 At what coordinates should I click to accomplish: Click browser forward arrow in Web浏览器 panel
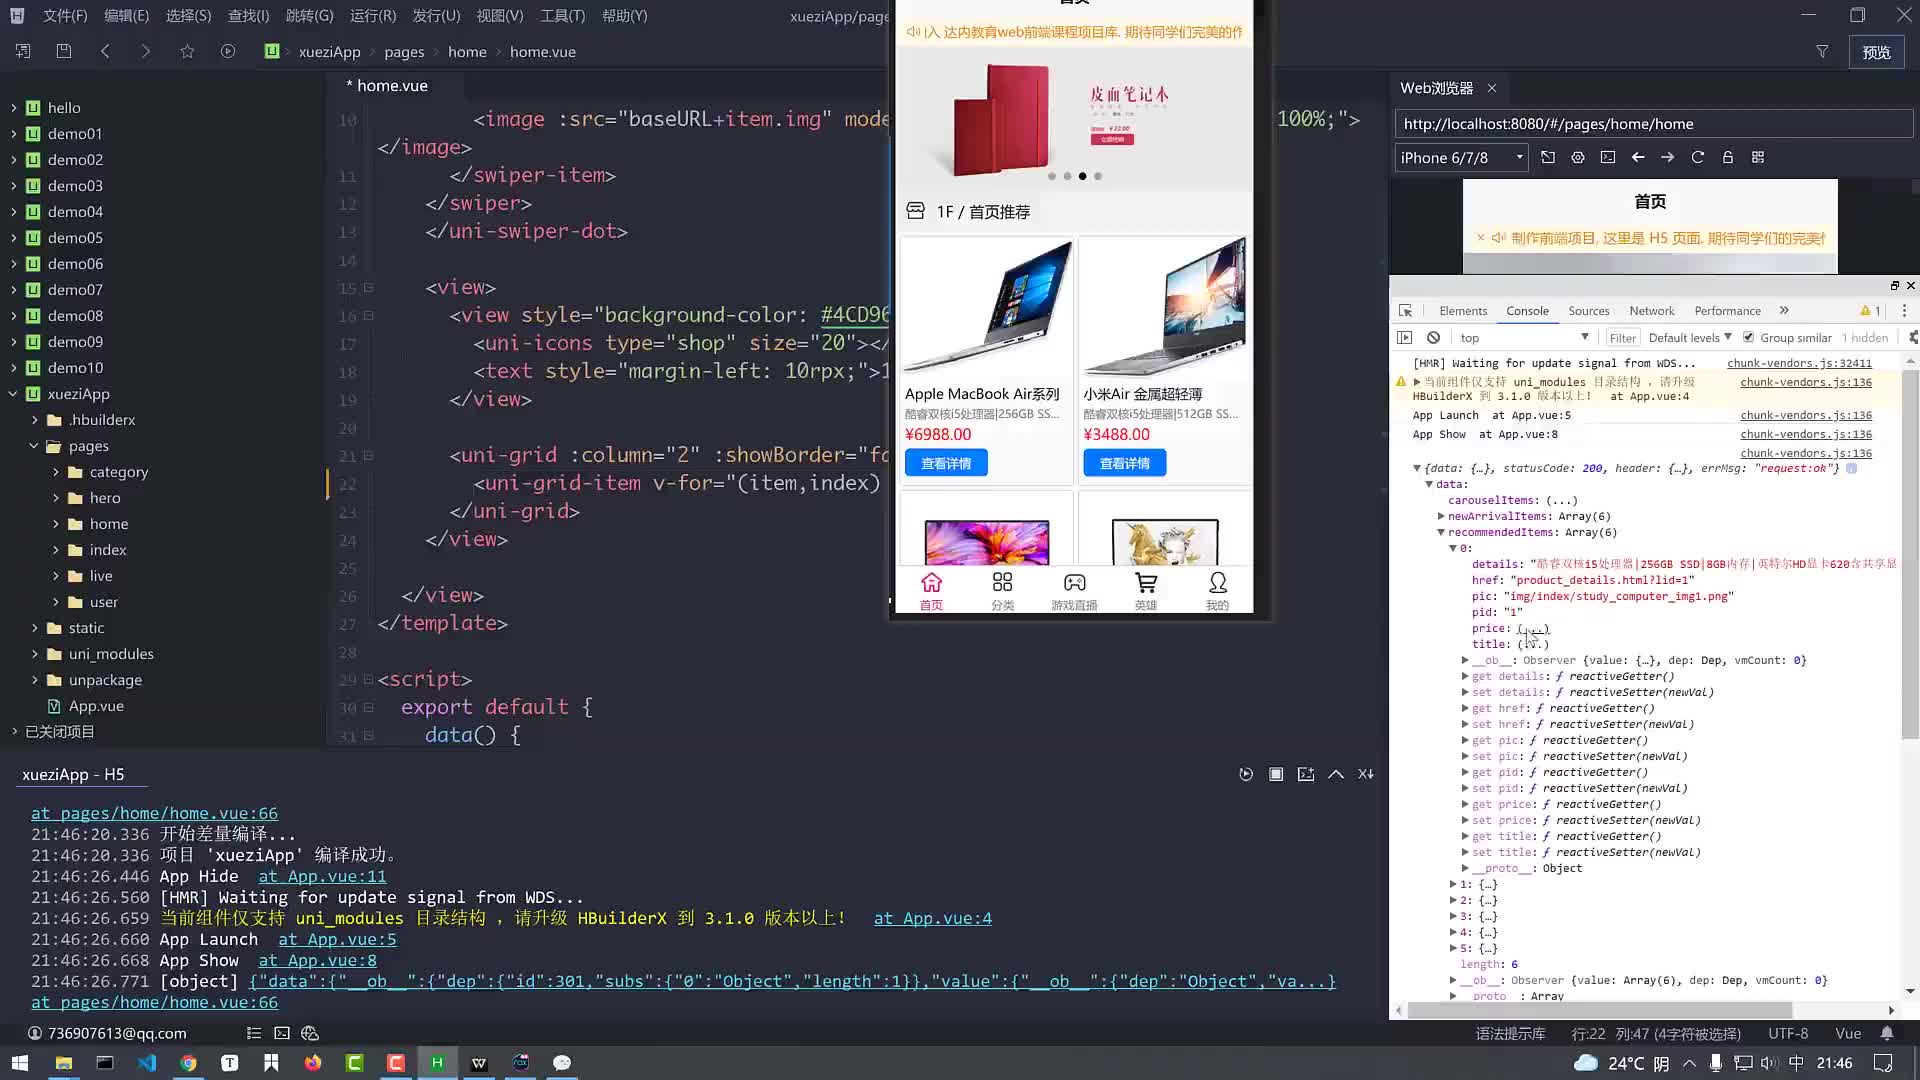tap(1667, 157)
